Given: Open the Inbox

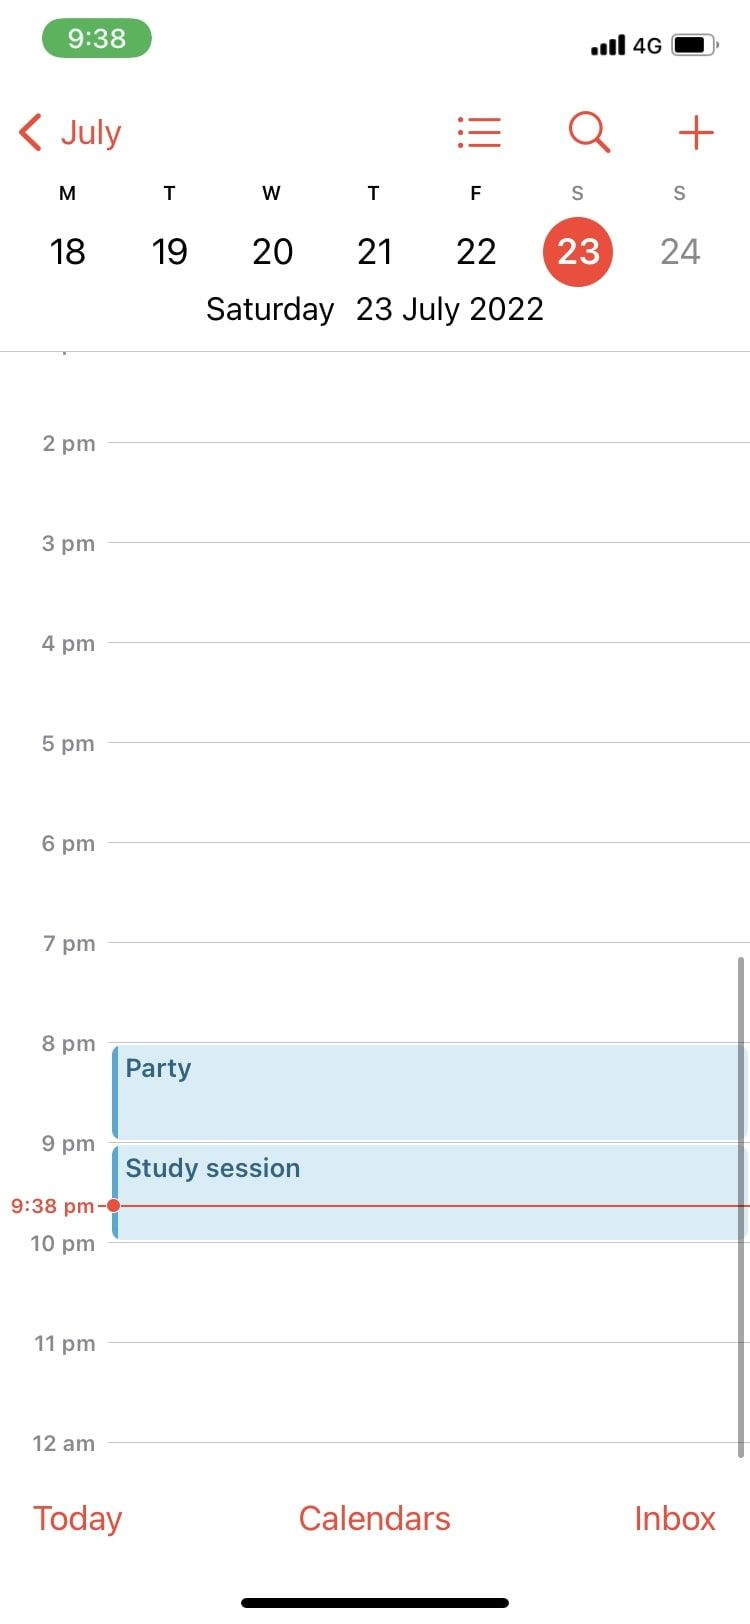Looking at the screenshot, I should (x=675, y=1518).
